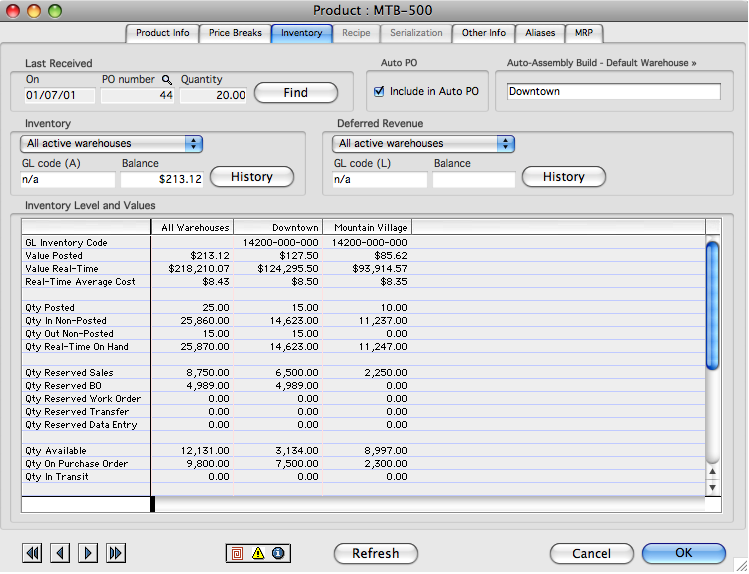Switch to the Other Info tab
749x574 pixels.
tap(483, 33)
